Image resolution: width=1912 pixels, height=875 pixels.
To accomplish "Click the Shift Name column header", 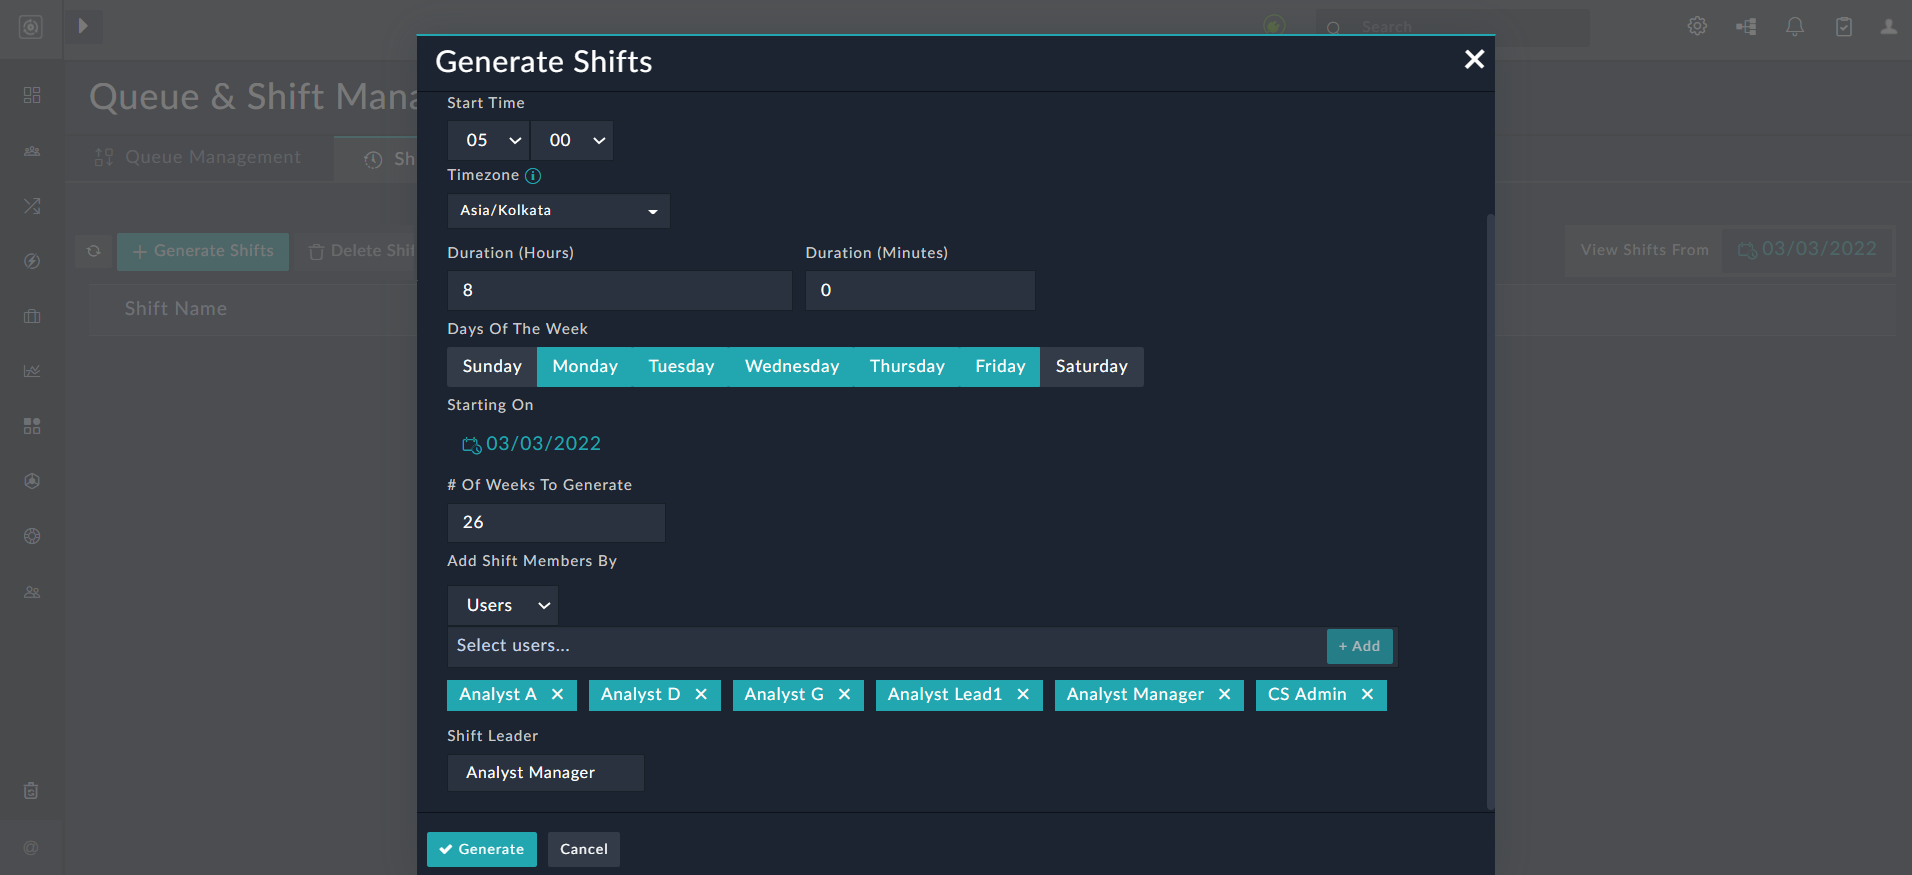I will [x=176, y=309].
